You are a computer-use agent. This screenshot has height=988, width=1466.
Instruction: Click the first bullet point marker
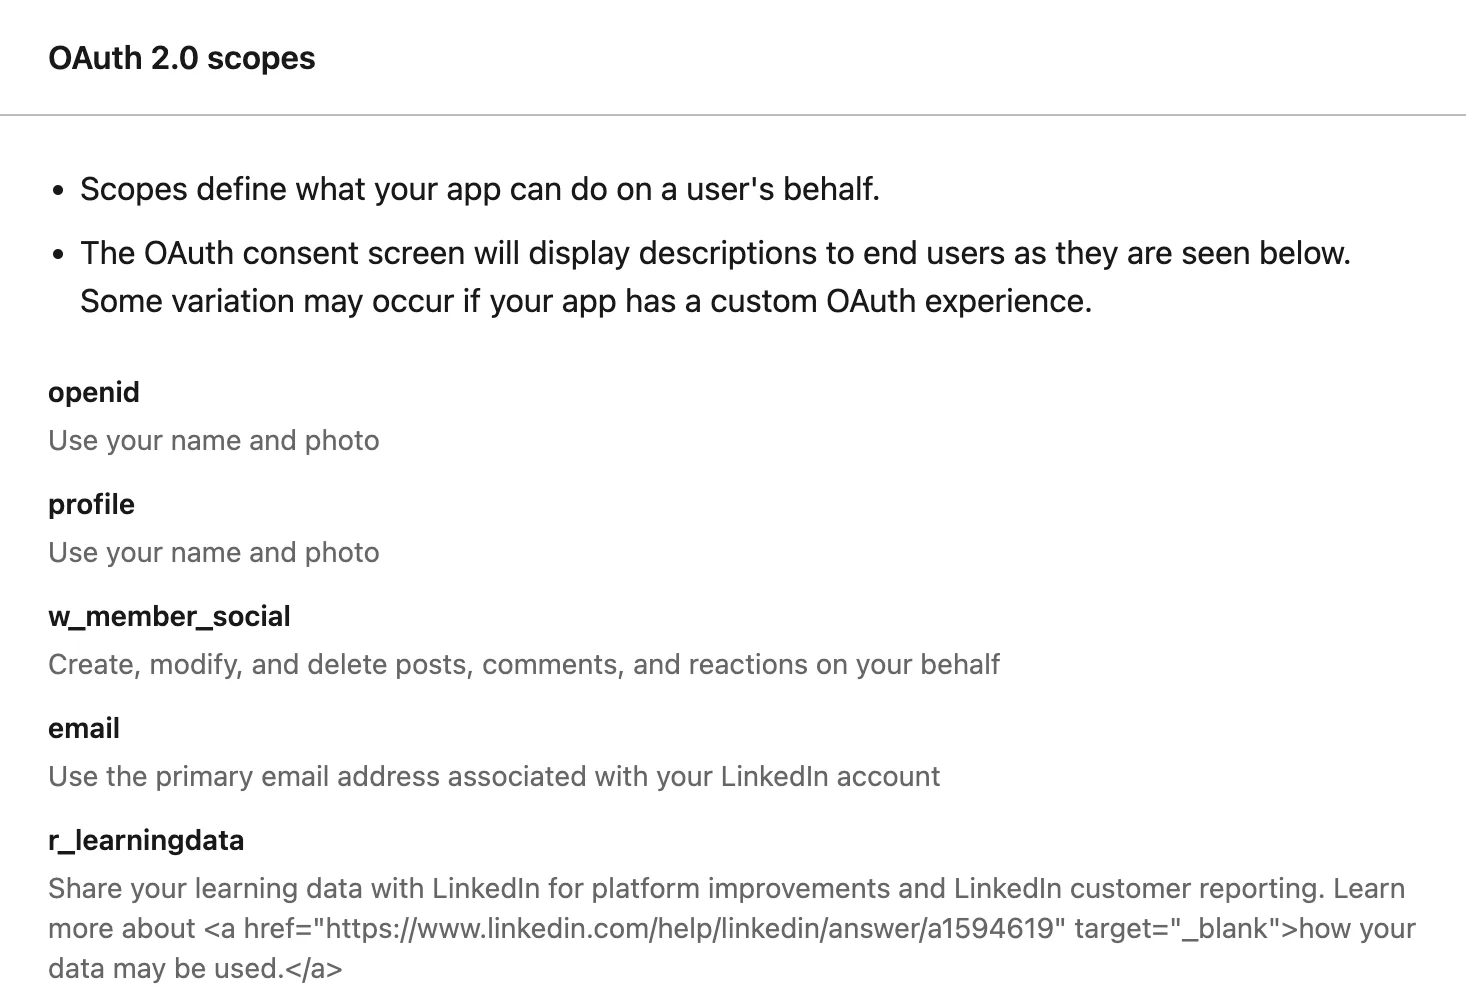point(59,191)
